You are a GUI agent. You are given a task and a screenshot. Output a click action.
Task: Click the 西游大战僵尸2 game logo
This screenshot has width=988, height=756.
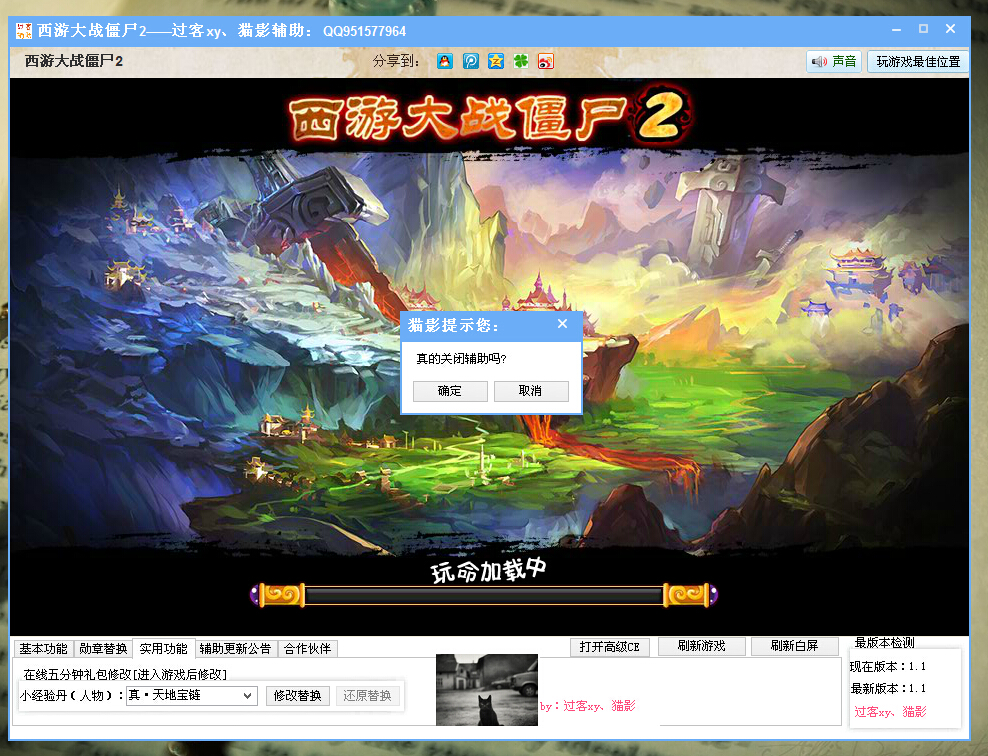coord(490,117)
